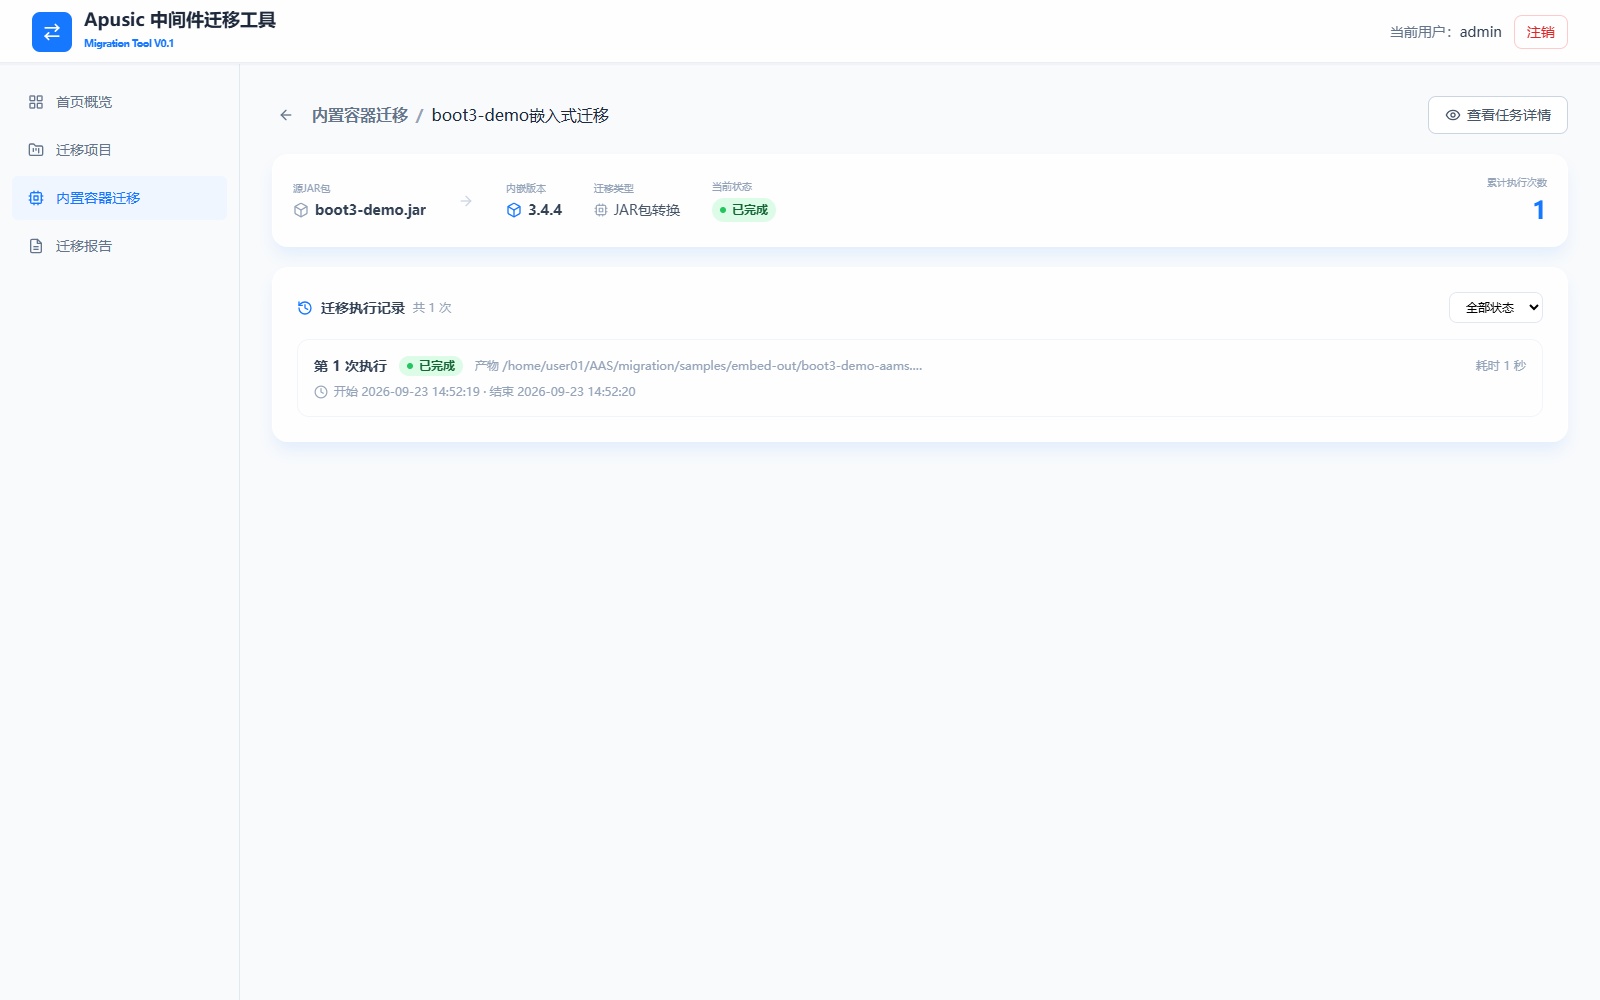This screenshot has height=1000, width=1600.
Task: Click the 已完成 badge in the execution record
Action: coord(431,366)
